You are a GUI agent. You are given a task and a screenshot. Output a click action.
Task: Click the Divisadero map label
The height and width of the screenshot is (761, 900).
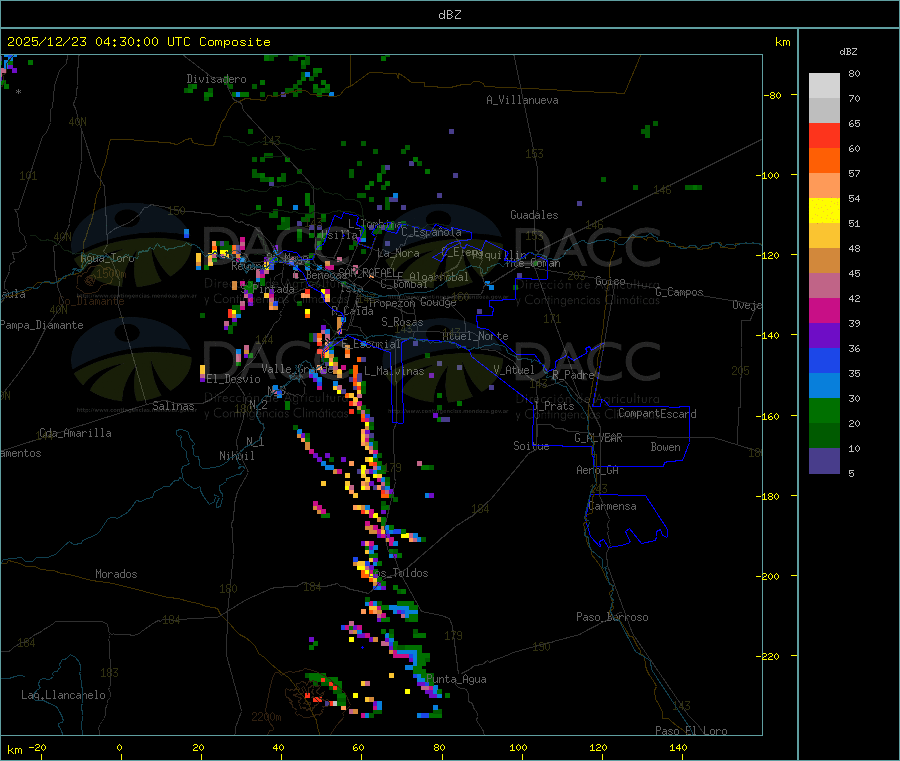click(216, 79)
